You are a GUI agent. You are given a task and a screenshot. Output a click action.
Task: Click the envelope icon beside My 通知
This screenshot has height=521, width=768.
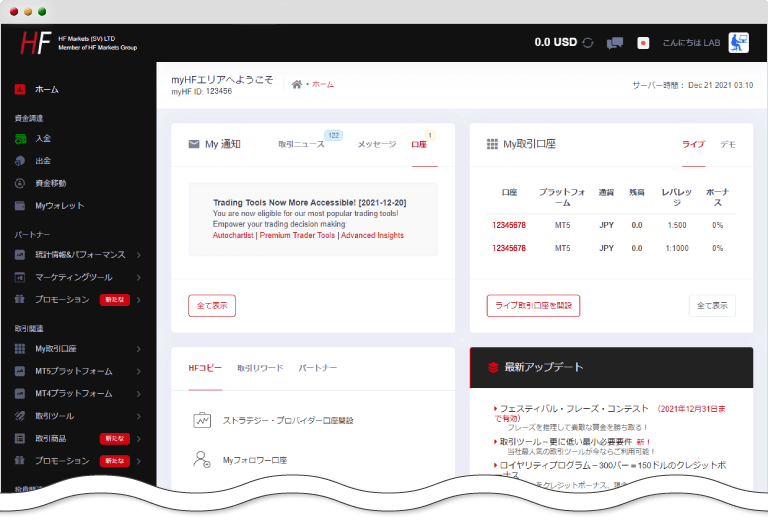(194, 144)
